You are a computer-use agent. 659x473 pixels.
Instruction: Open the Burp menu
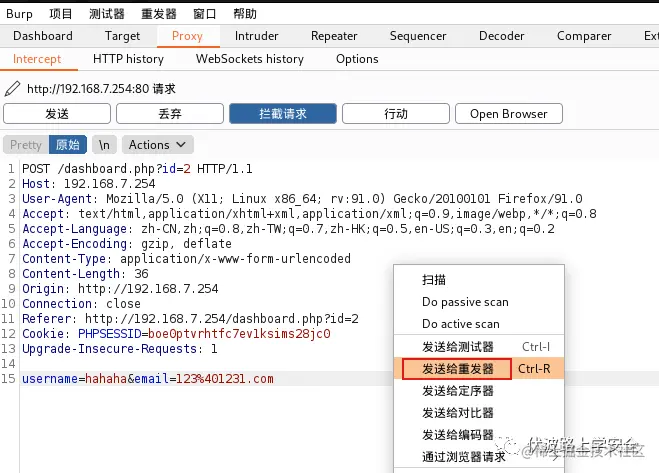[x=19, y=14]
